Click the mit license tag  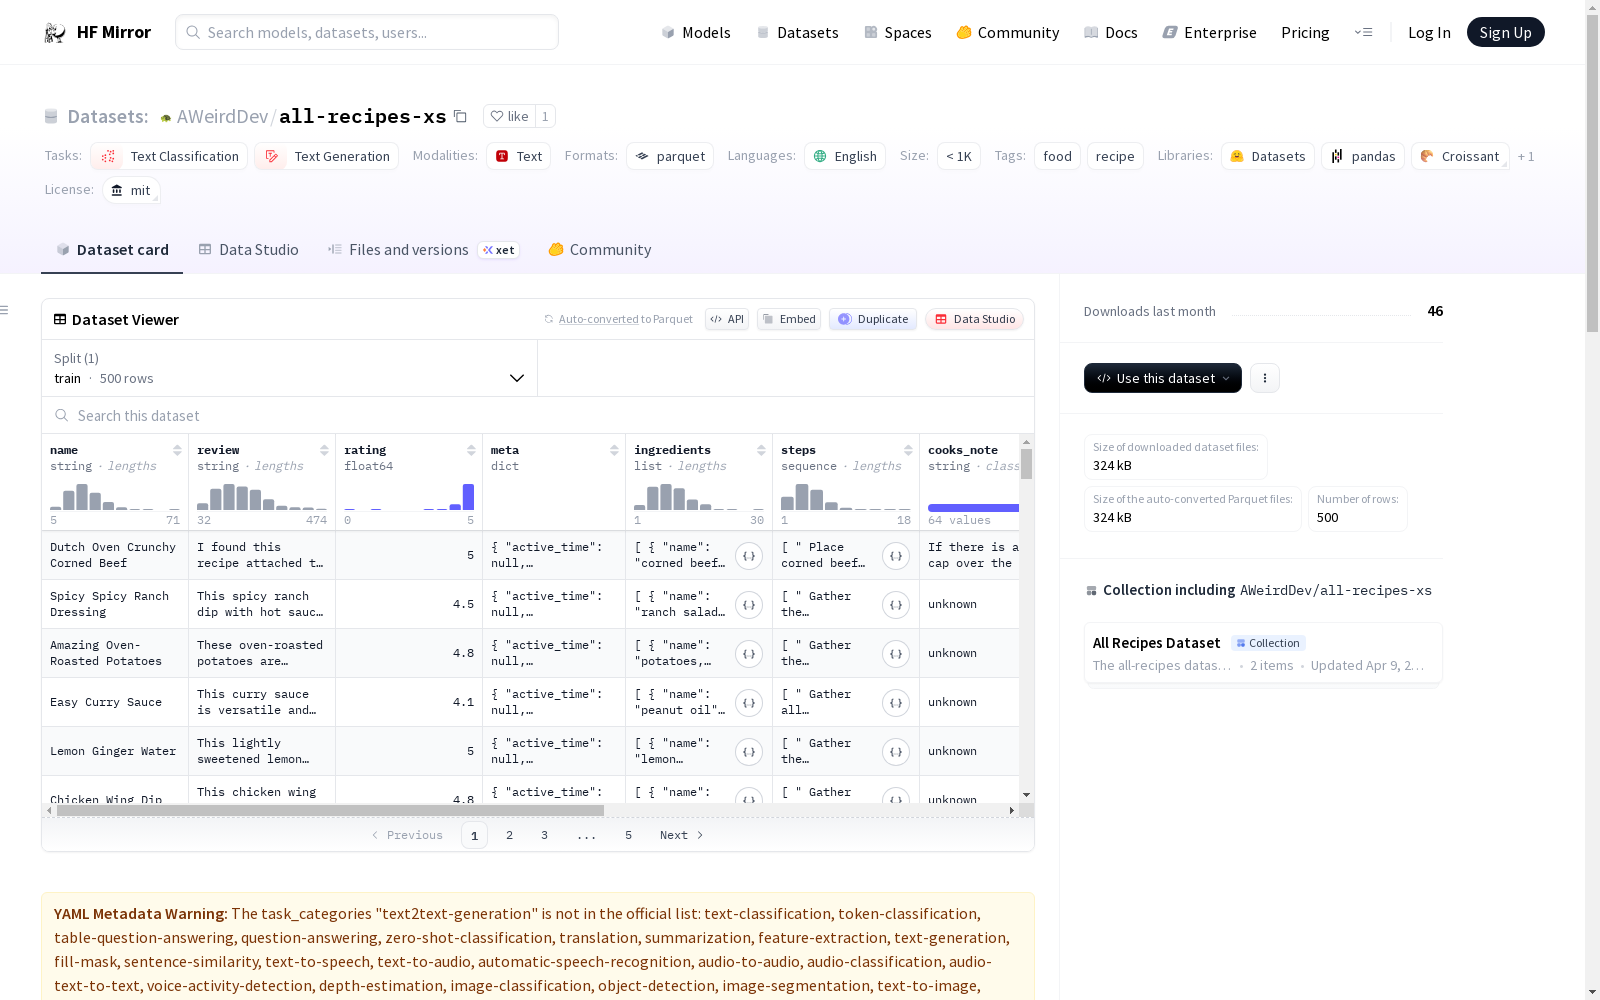click(x=131, y=190)
